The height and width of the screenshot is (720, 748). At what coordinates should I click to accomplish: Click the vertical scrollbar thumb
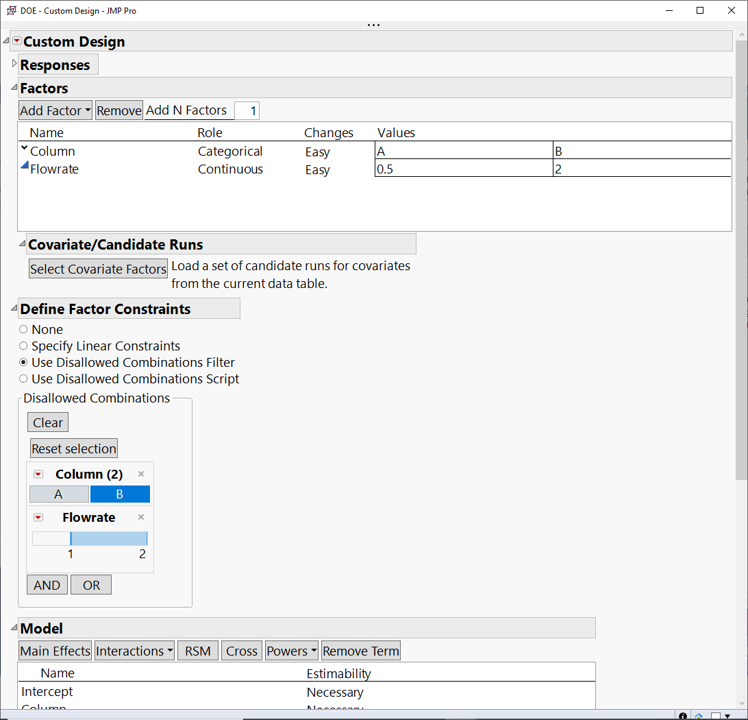pyautogui.click(x=741, y=260)
